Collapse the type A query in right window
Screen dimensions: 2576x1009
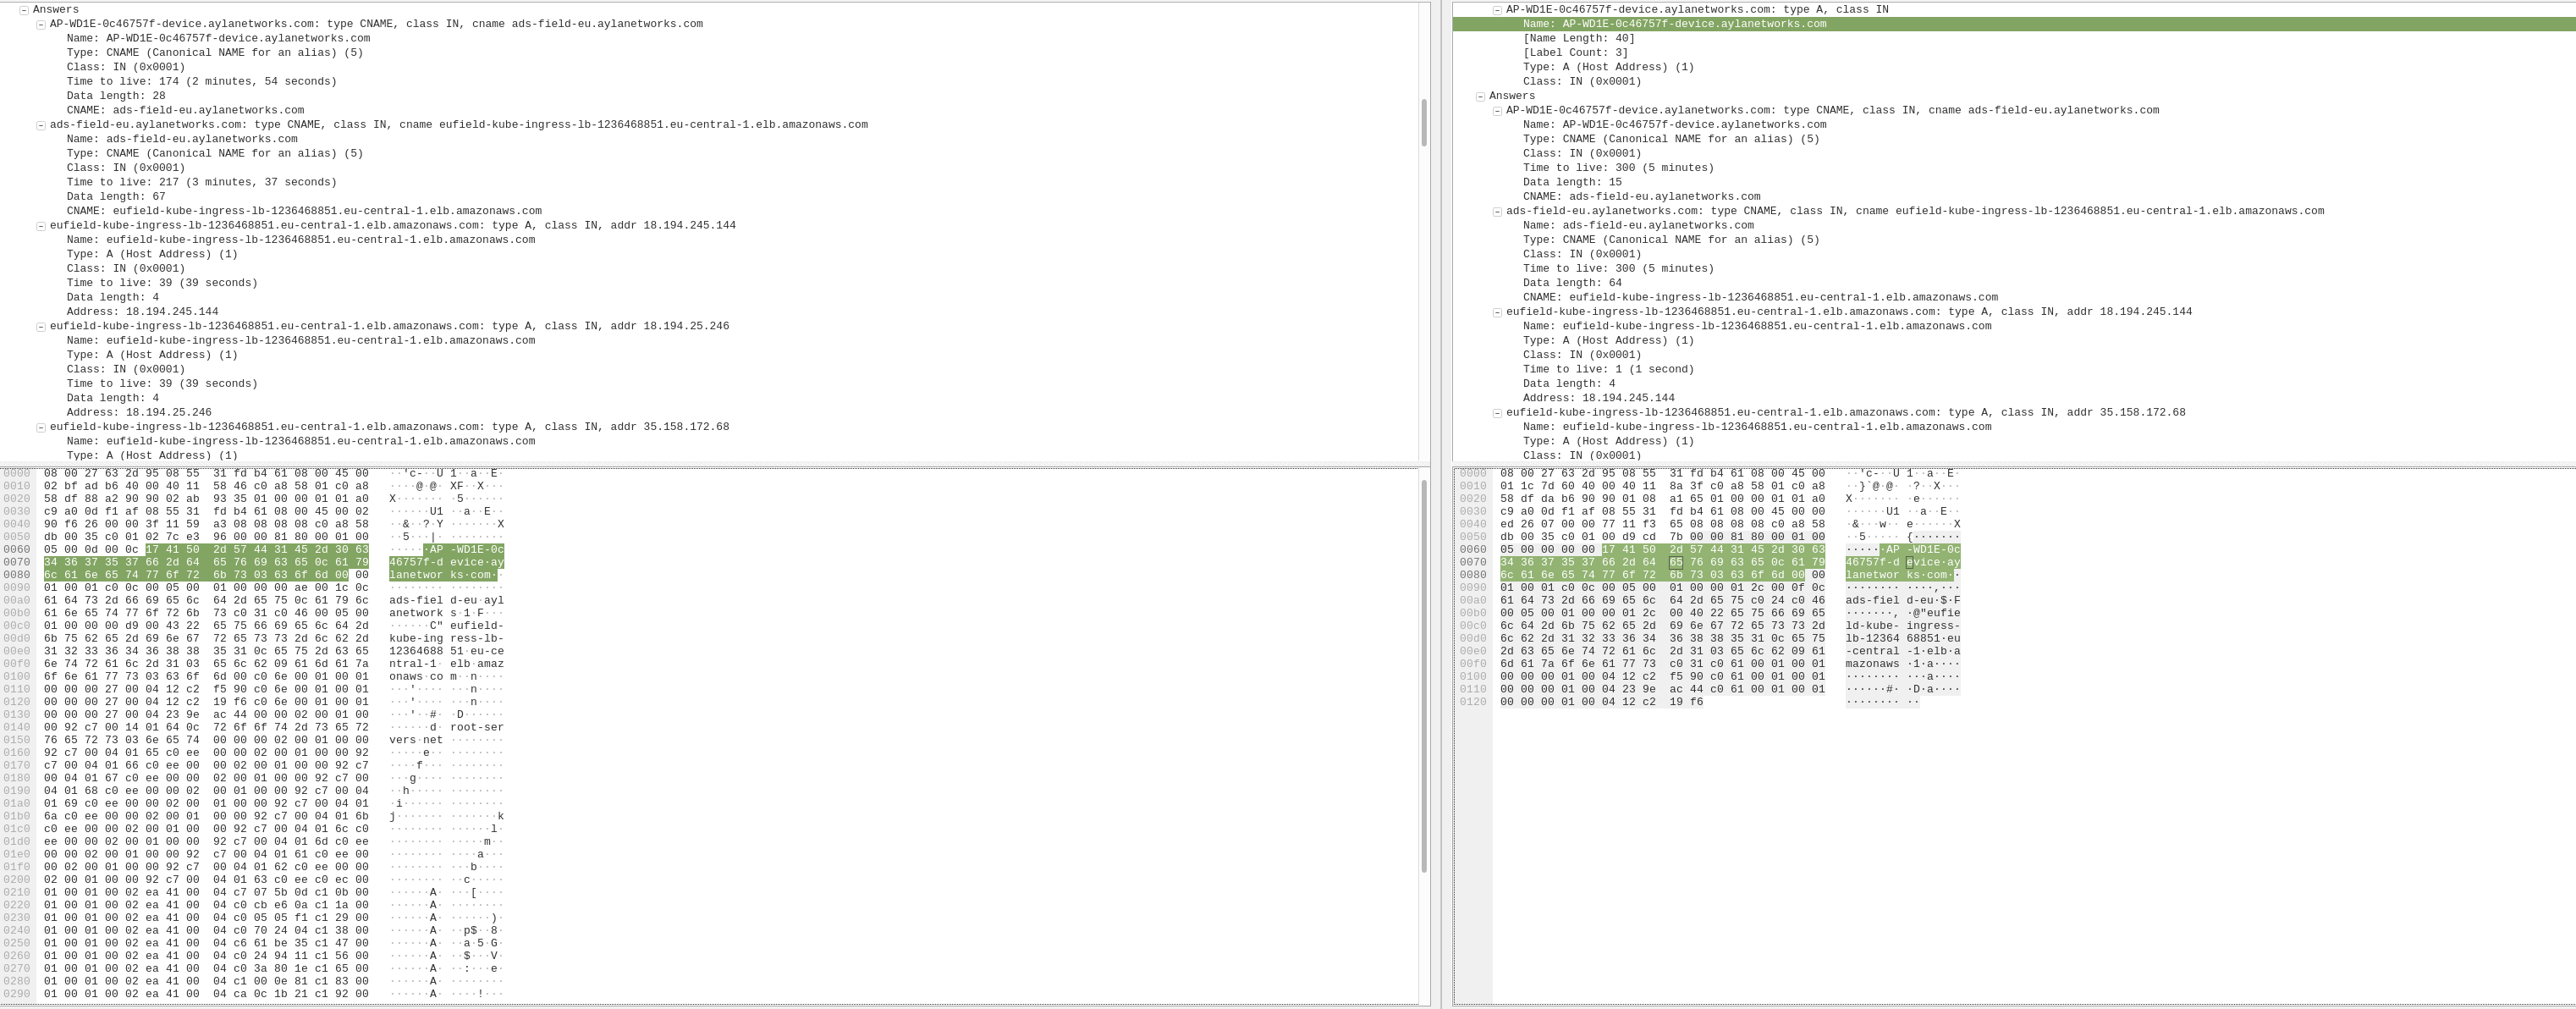[1497, 10]
